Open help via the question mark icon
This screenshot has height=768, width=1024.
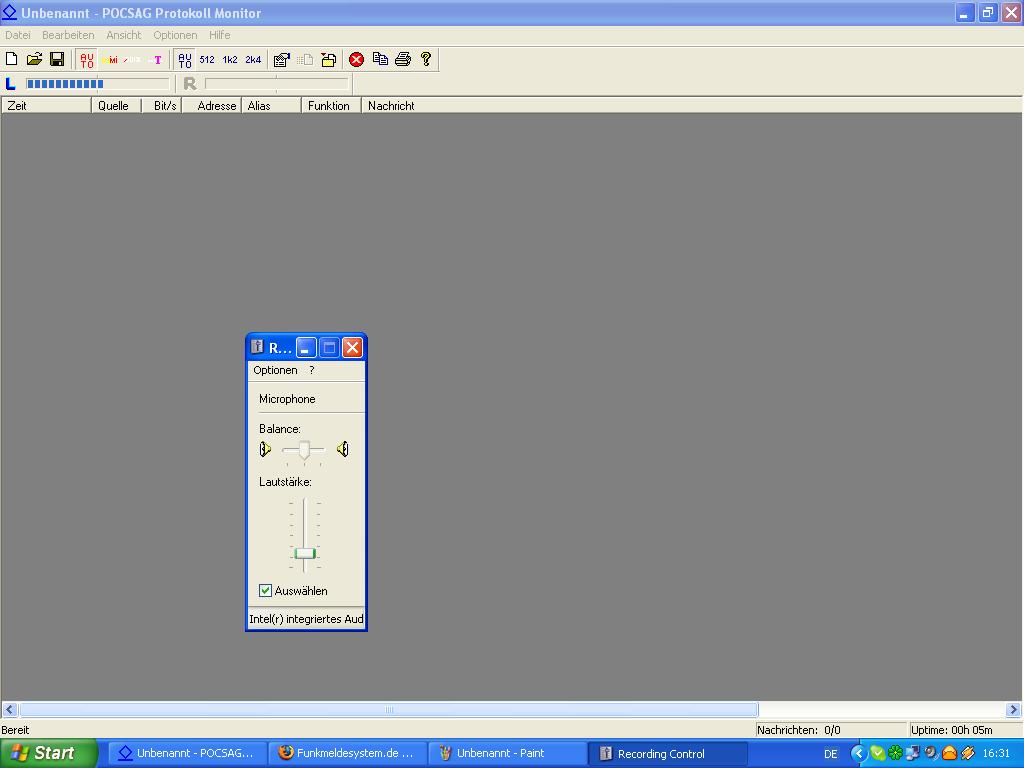426,60
